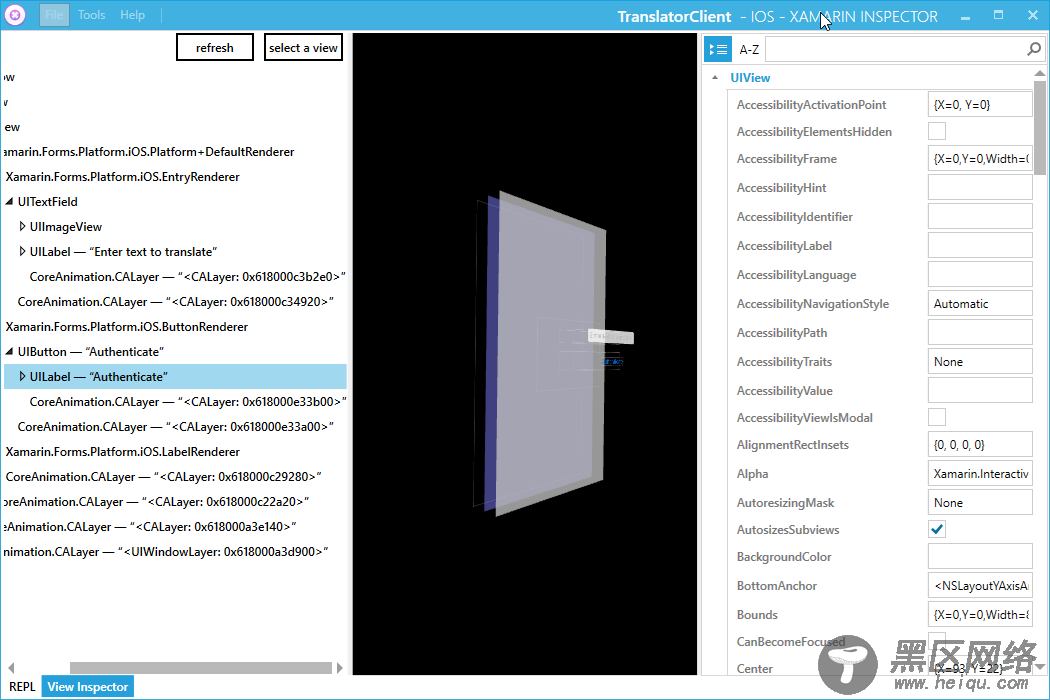Open AutoresizingMask None value
Screen dimensions: 1050x700
tap(980, 502)
